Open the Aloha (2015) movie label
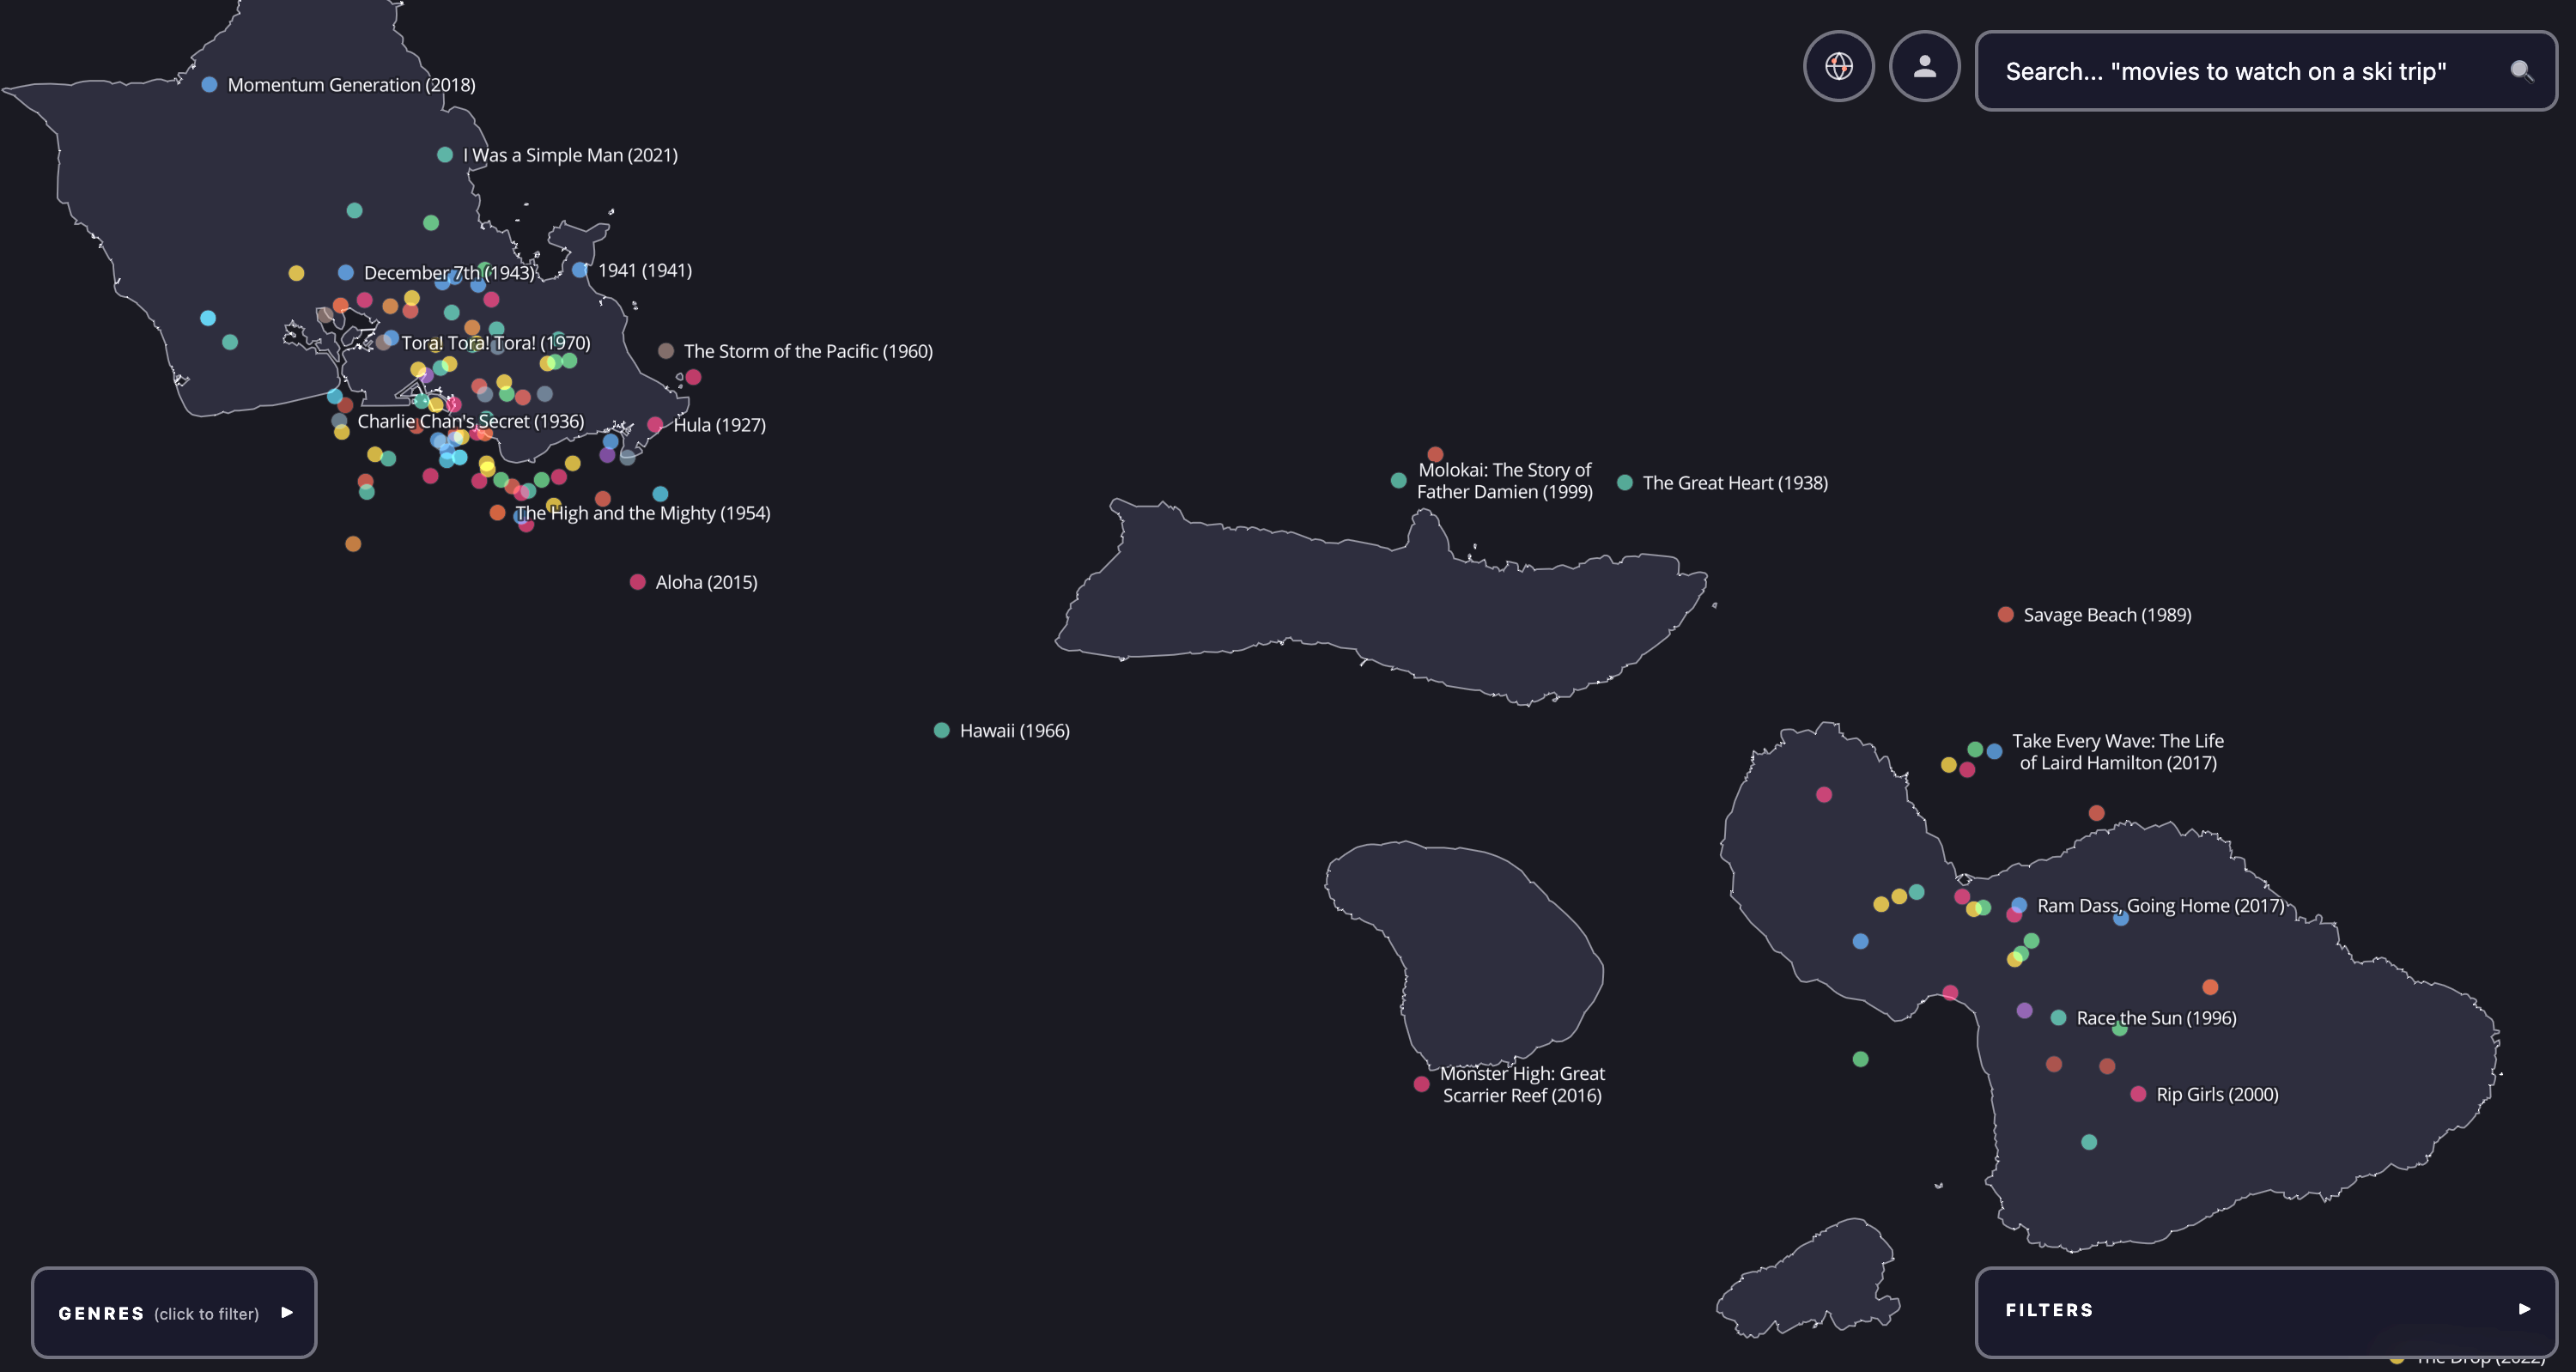Screen dimensions: 2576x1372 [x=706, y=582]
